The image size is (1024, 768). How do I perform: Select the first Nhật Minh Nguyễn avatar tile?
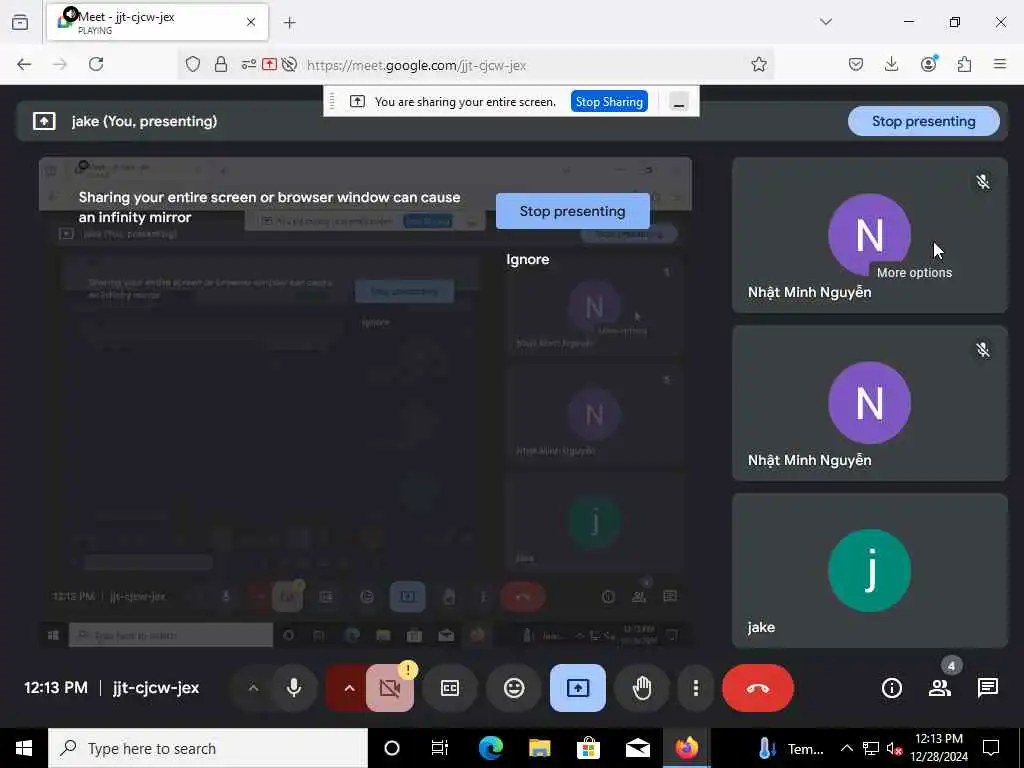869,235
